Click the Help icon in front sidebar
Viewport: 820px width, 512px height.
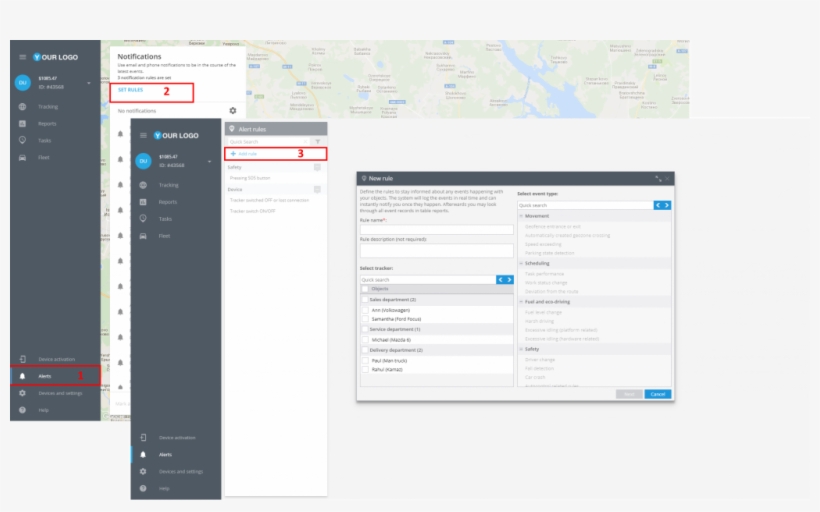click(x=144, y=488)
